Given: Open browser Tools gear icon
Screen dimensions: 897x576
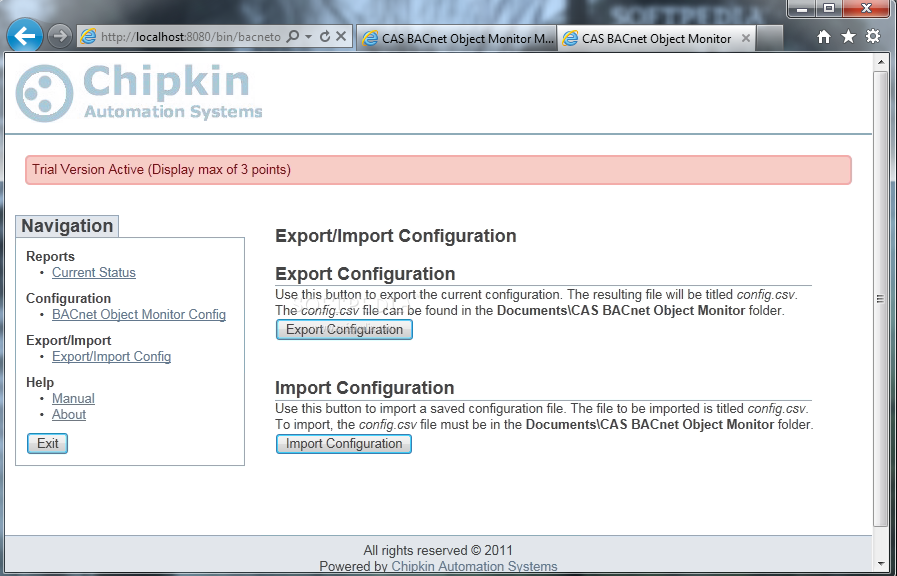Looking at the screenshot, I should coord(873,37).
